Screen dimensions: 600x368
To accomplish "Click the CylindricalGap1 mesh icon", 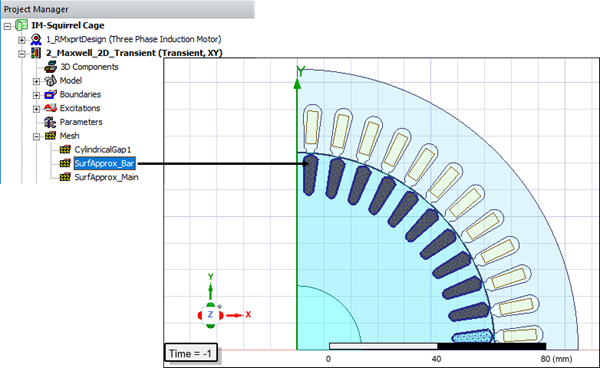I will (x=65, y=150).
